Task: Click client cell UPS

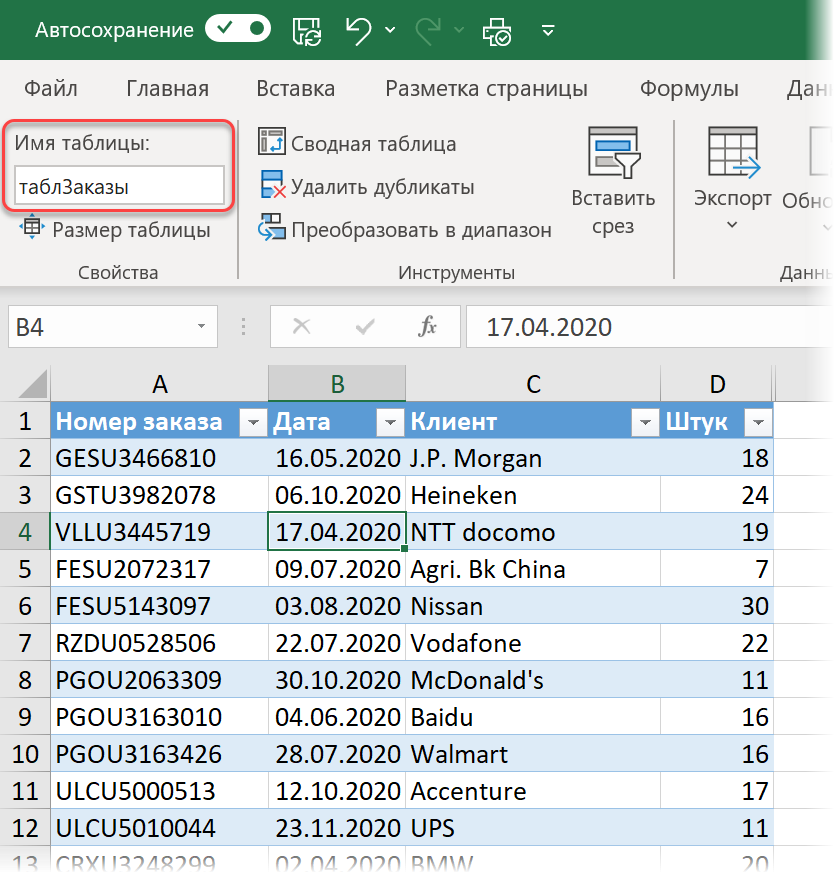Action: pyautogui.click(x=533, y=827)
